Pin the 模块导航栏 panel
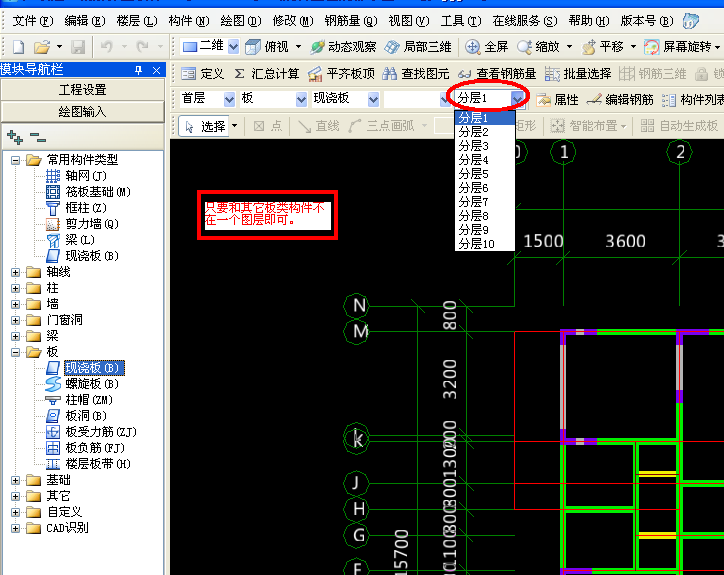This screenshot has width=724, height=575. [x=138, y=70]
